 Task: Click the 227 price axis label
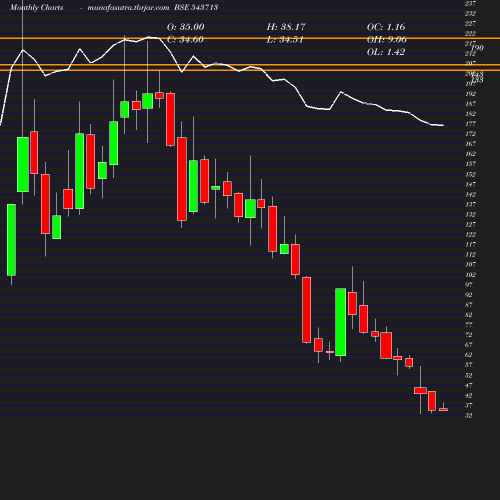tap(470, 24)
